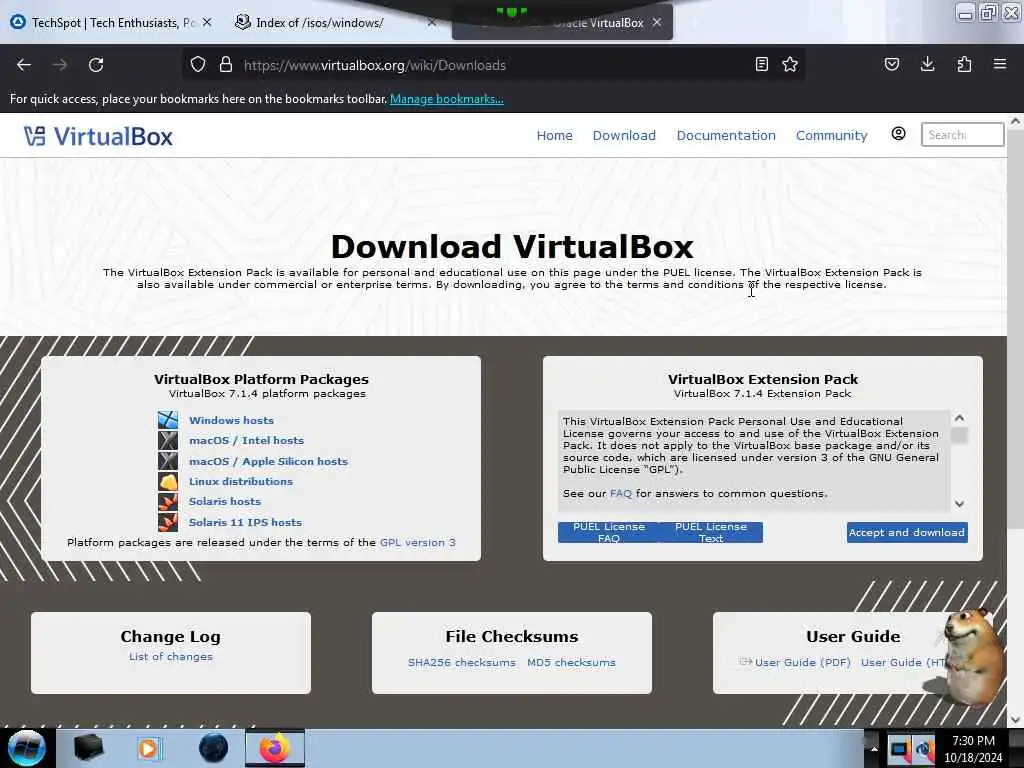Open the List of changes link
The width and height of the screenshot is (1024, 768).
click(x=170, y=656)
